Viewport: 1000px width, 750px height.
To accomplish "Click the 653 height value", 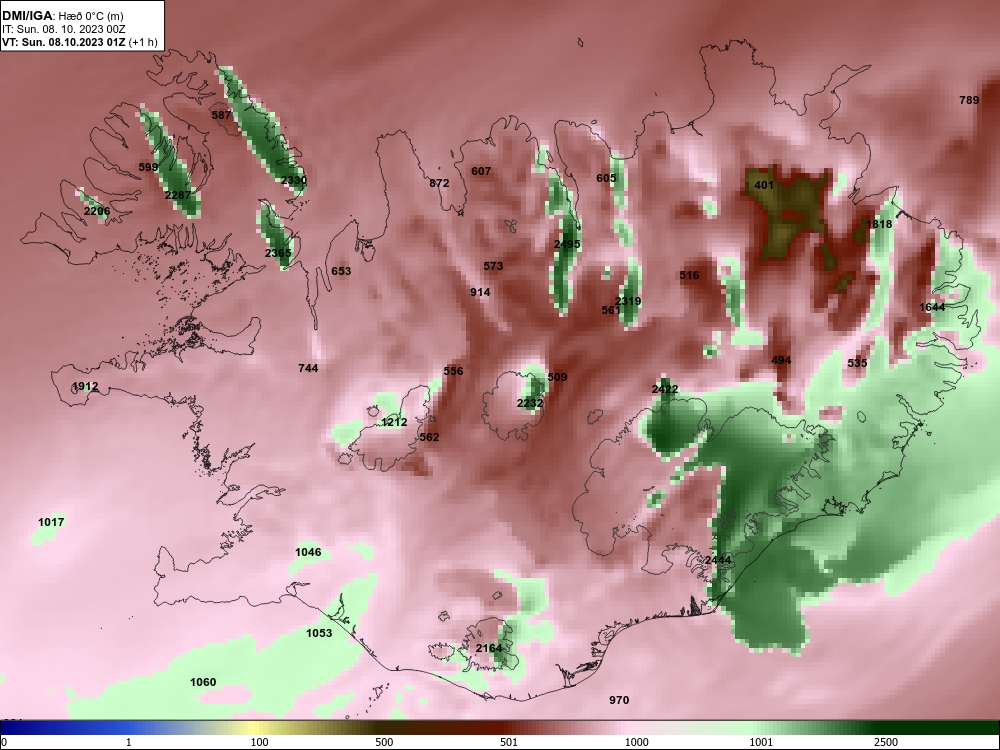I will pos(341,271).
